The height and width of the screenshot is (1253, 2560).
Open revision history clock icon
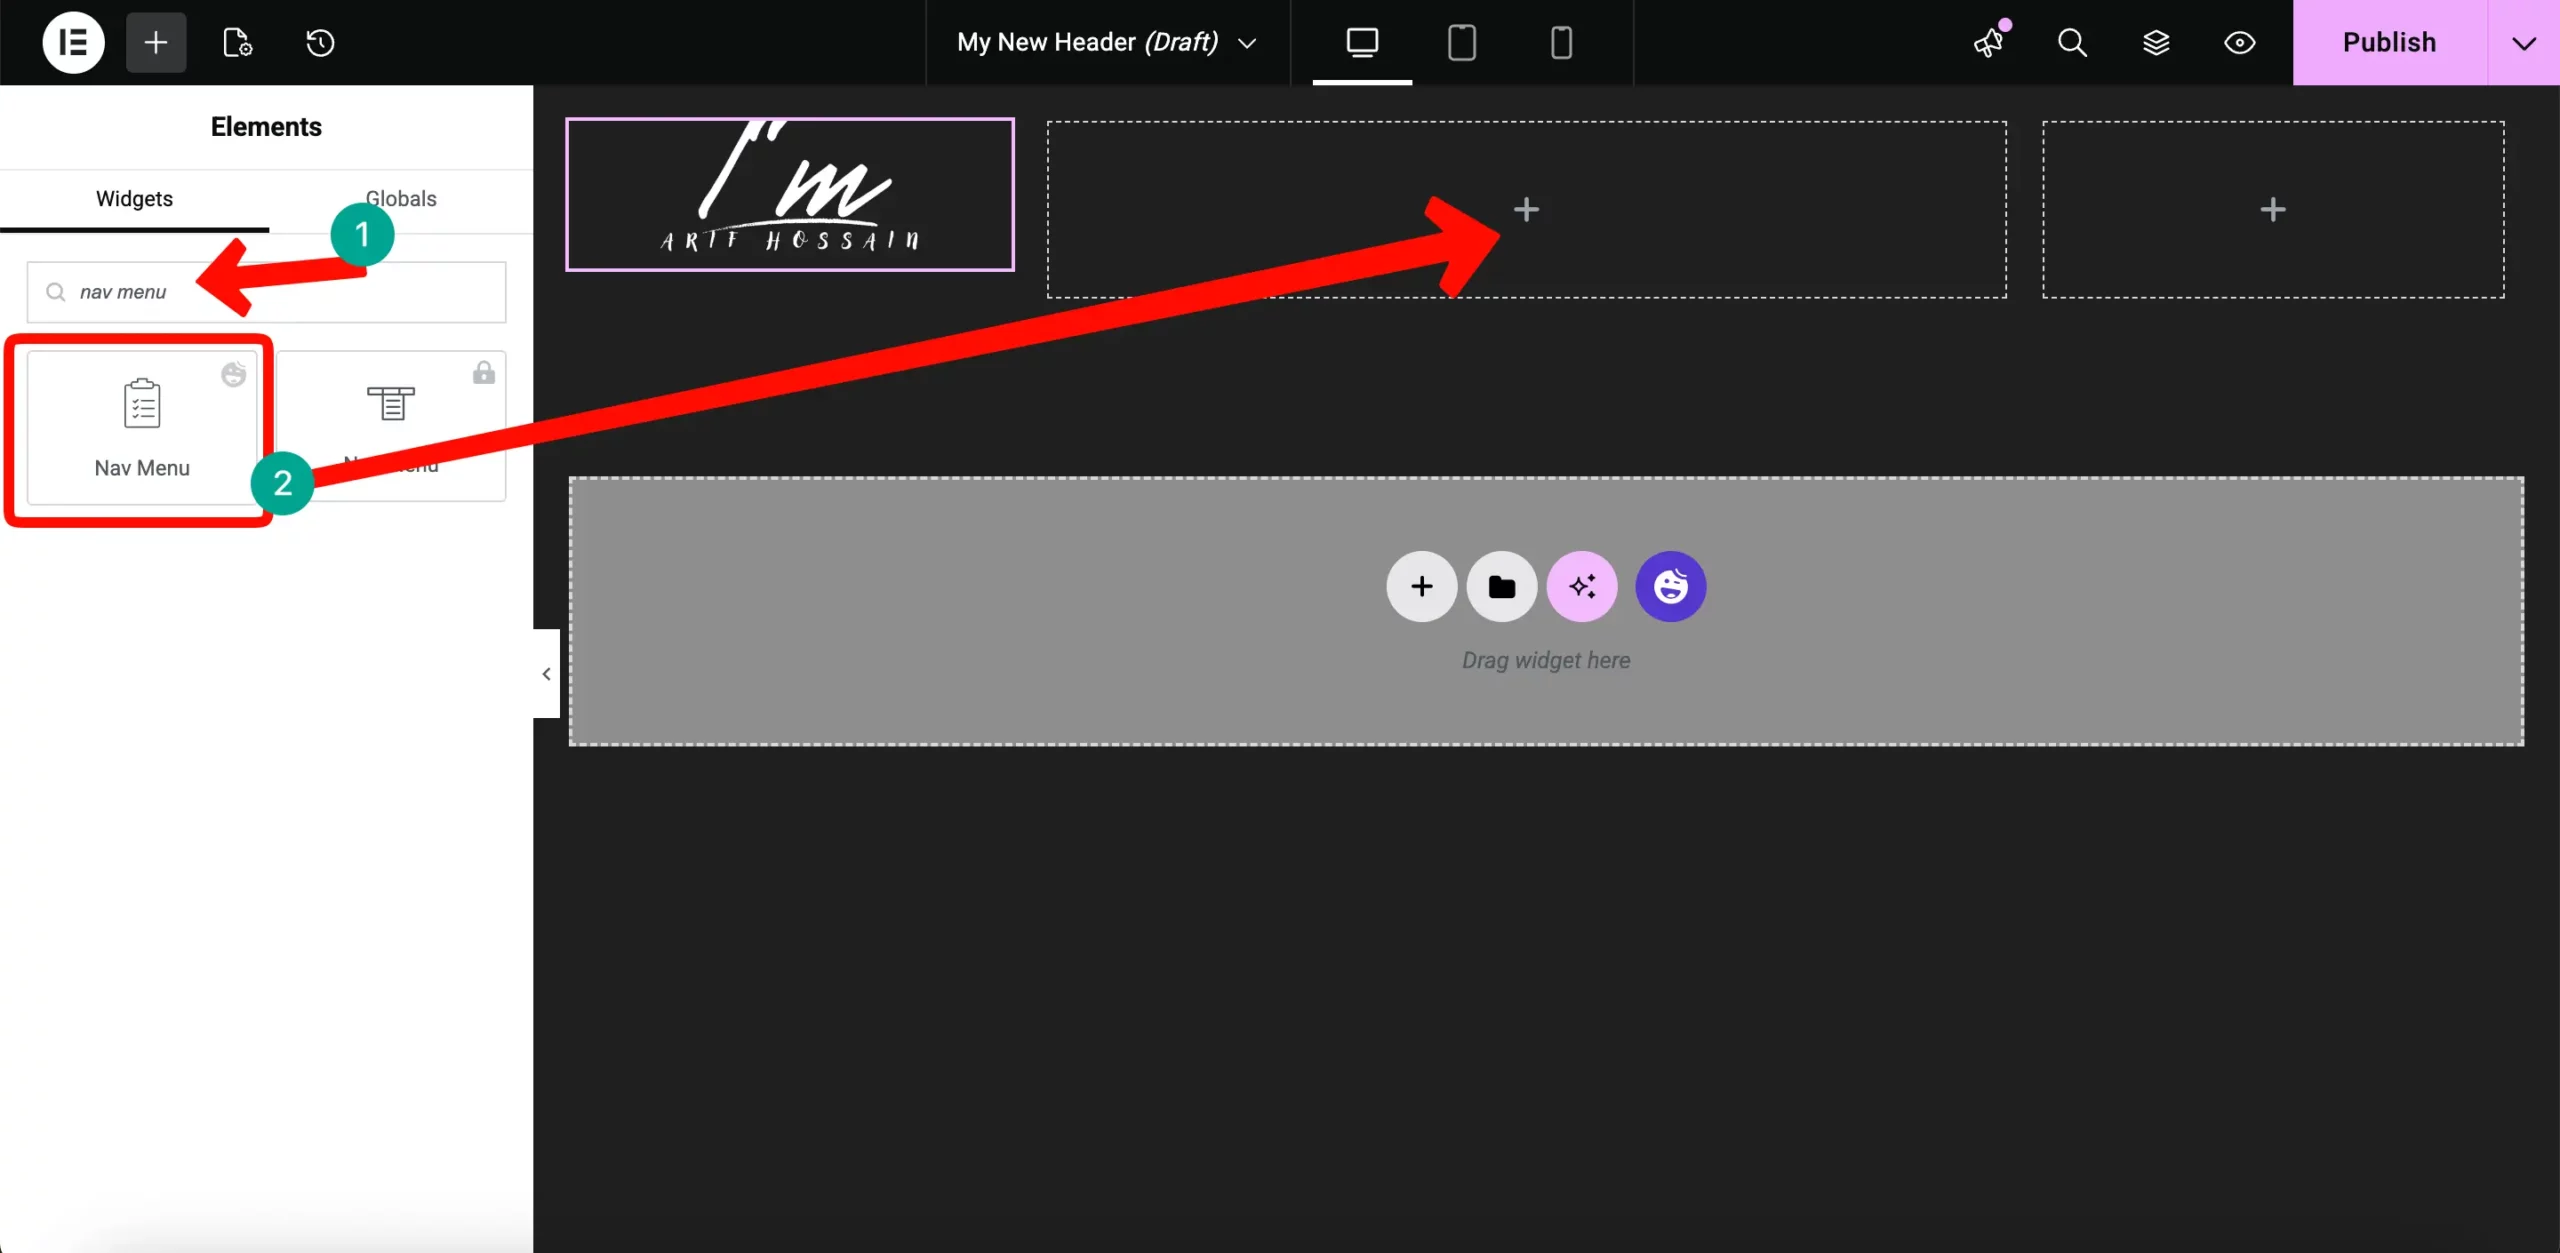point(318,42)
